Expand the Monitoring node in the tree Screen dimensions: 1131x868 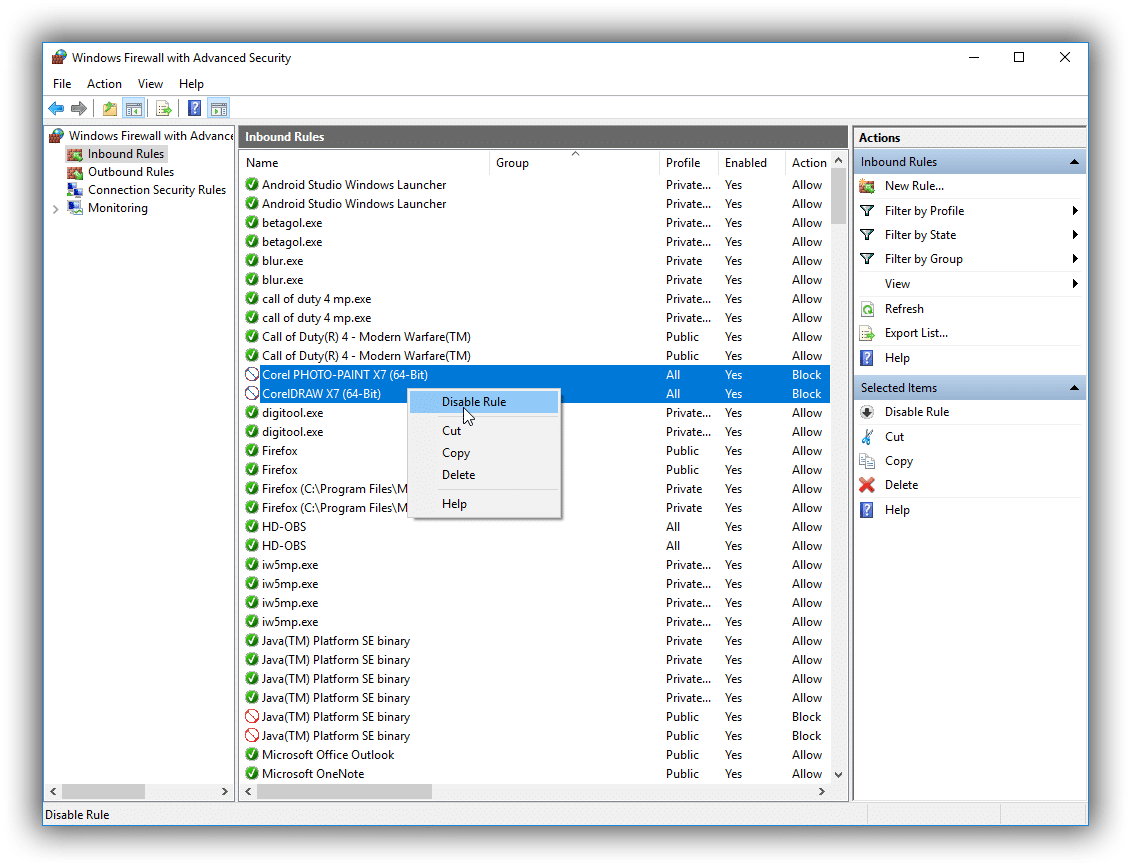point(56,209)
